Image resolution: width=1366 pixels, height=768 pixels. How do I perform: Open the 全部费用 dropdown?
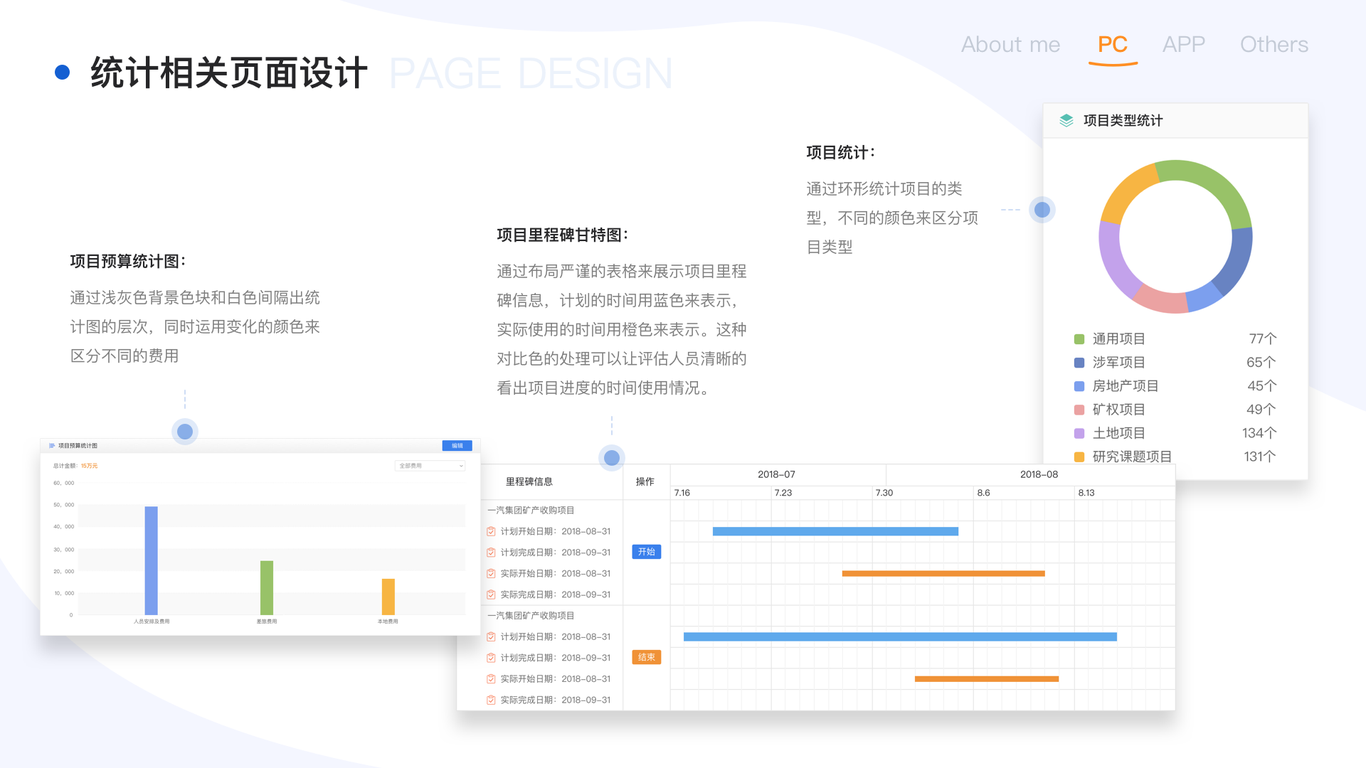(430, 466)
